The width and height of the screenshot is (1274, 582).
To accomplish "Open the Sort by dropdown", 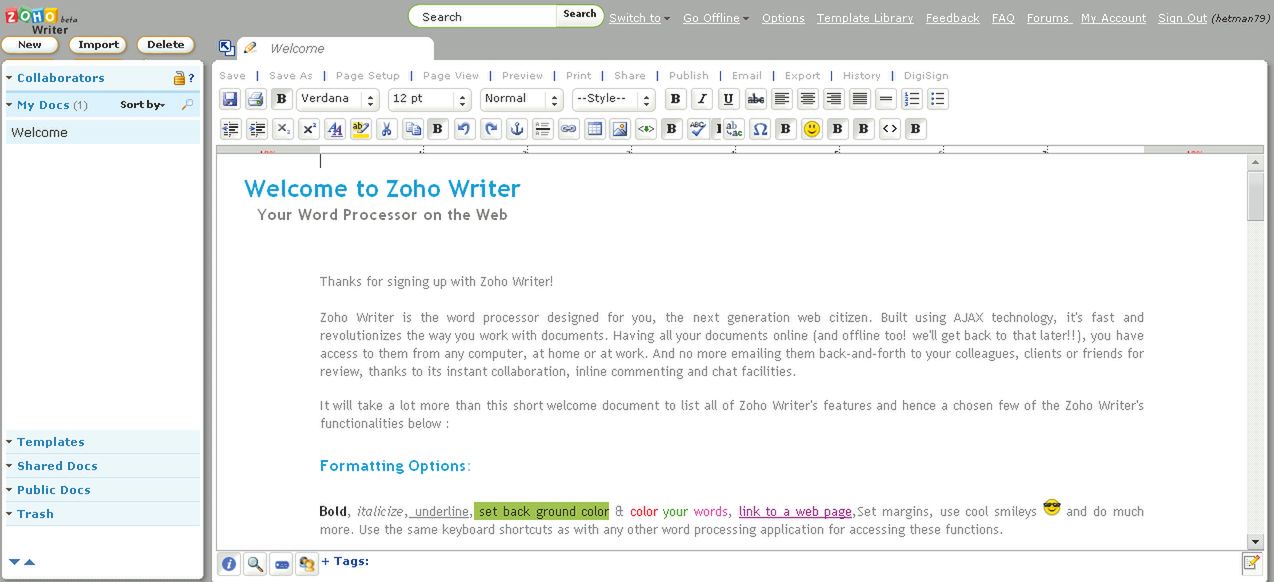I will (143, 105).
